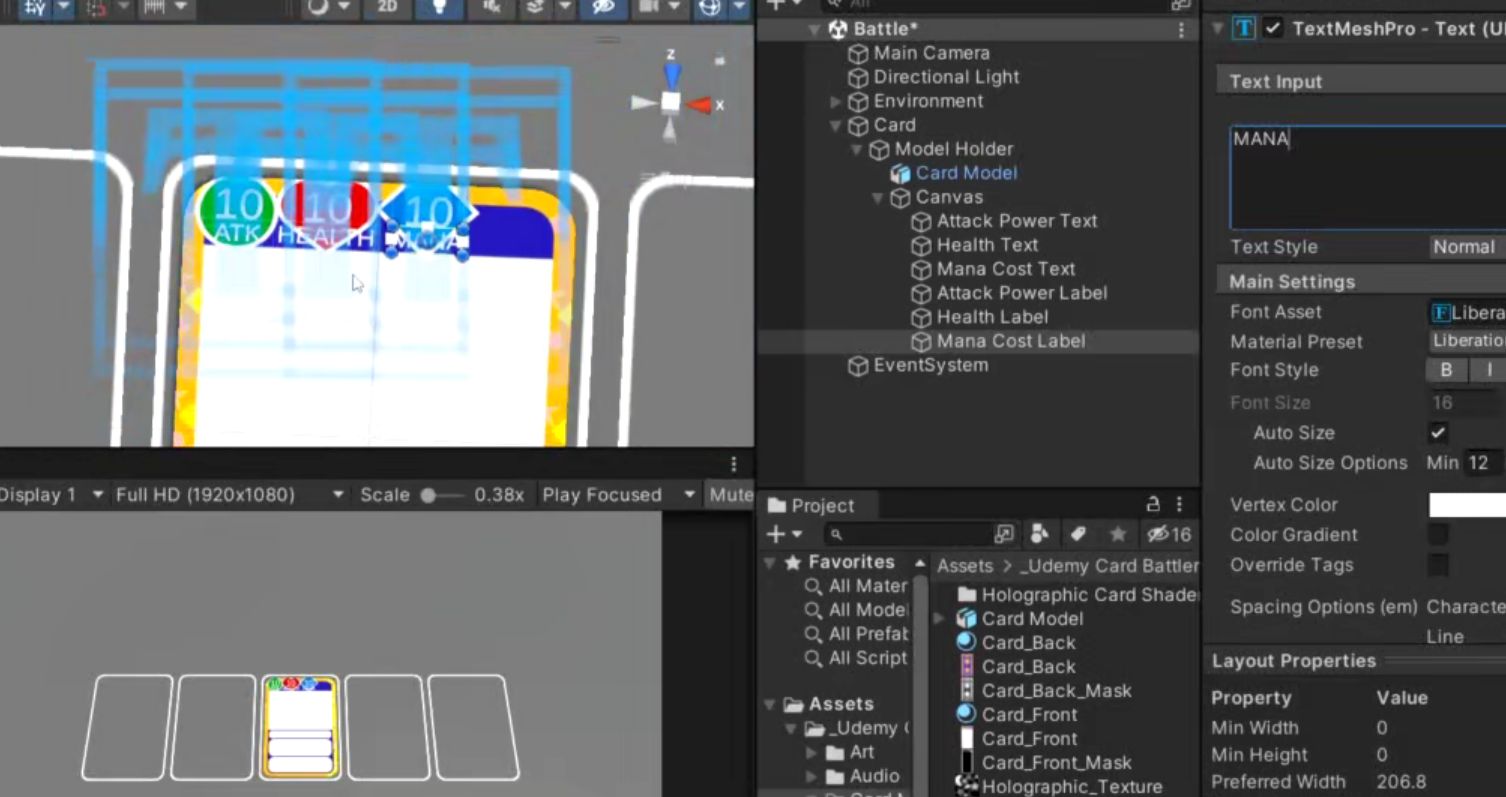This screenshot has height=797, width=1506.
Task: Open the Vertex Color white swatch
Action: point(1467,505)
